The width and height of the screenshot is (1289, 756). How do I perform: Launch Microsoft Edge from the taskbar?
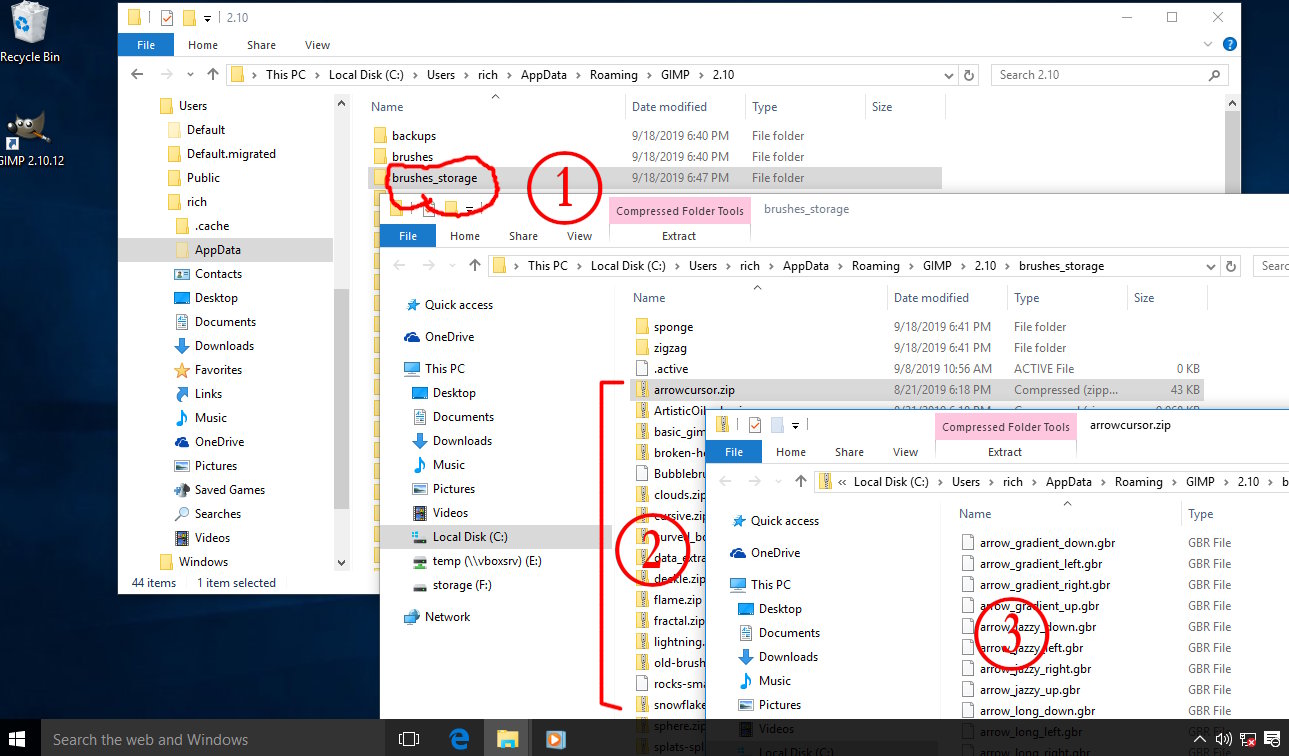point(459,739)
